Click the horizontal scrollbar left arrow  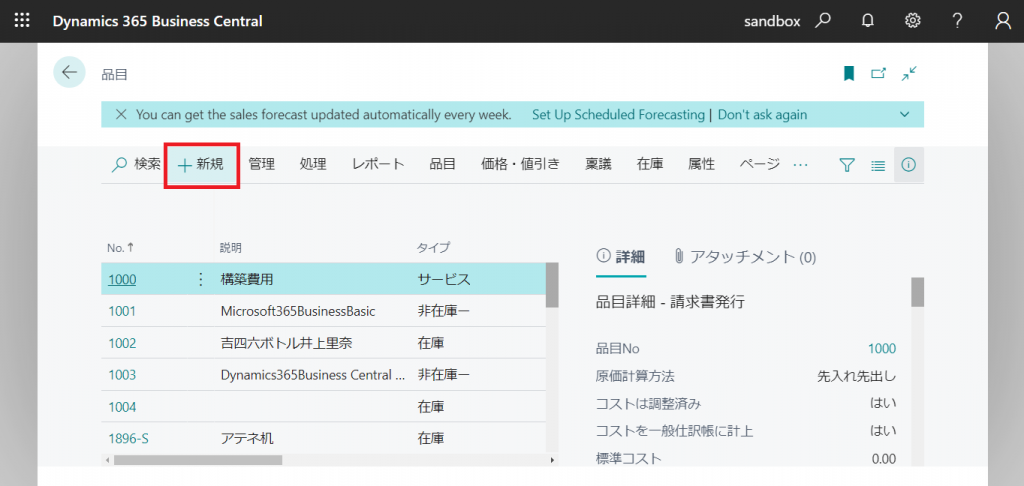[x=107, y=460]
